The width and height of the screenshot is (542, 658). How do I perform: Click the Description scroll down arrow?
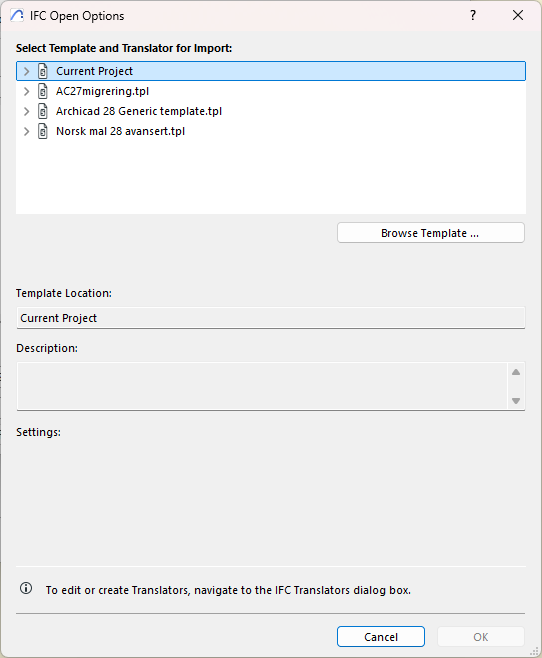coord(516,401)
